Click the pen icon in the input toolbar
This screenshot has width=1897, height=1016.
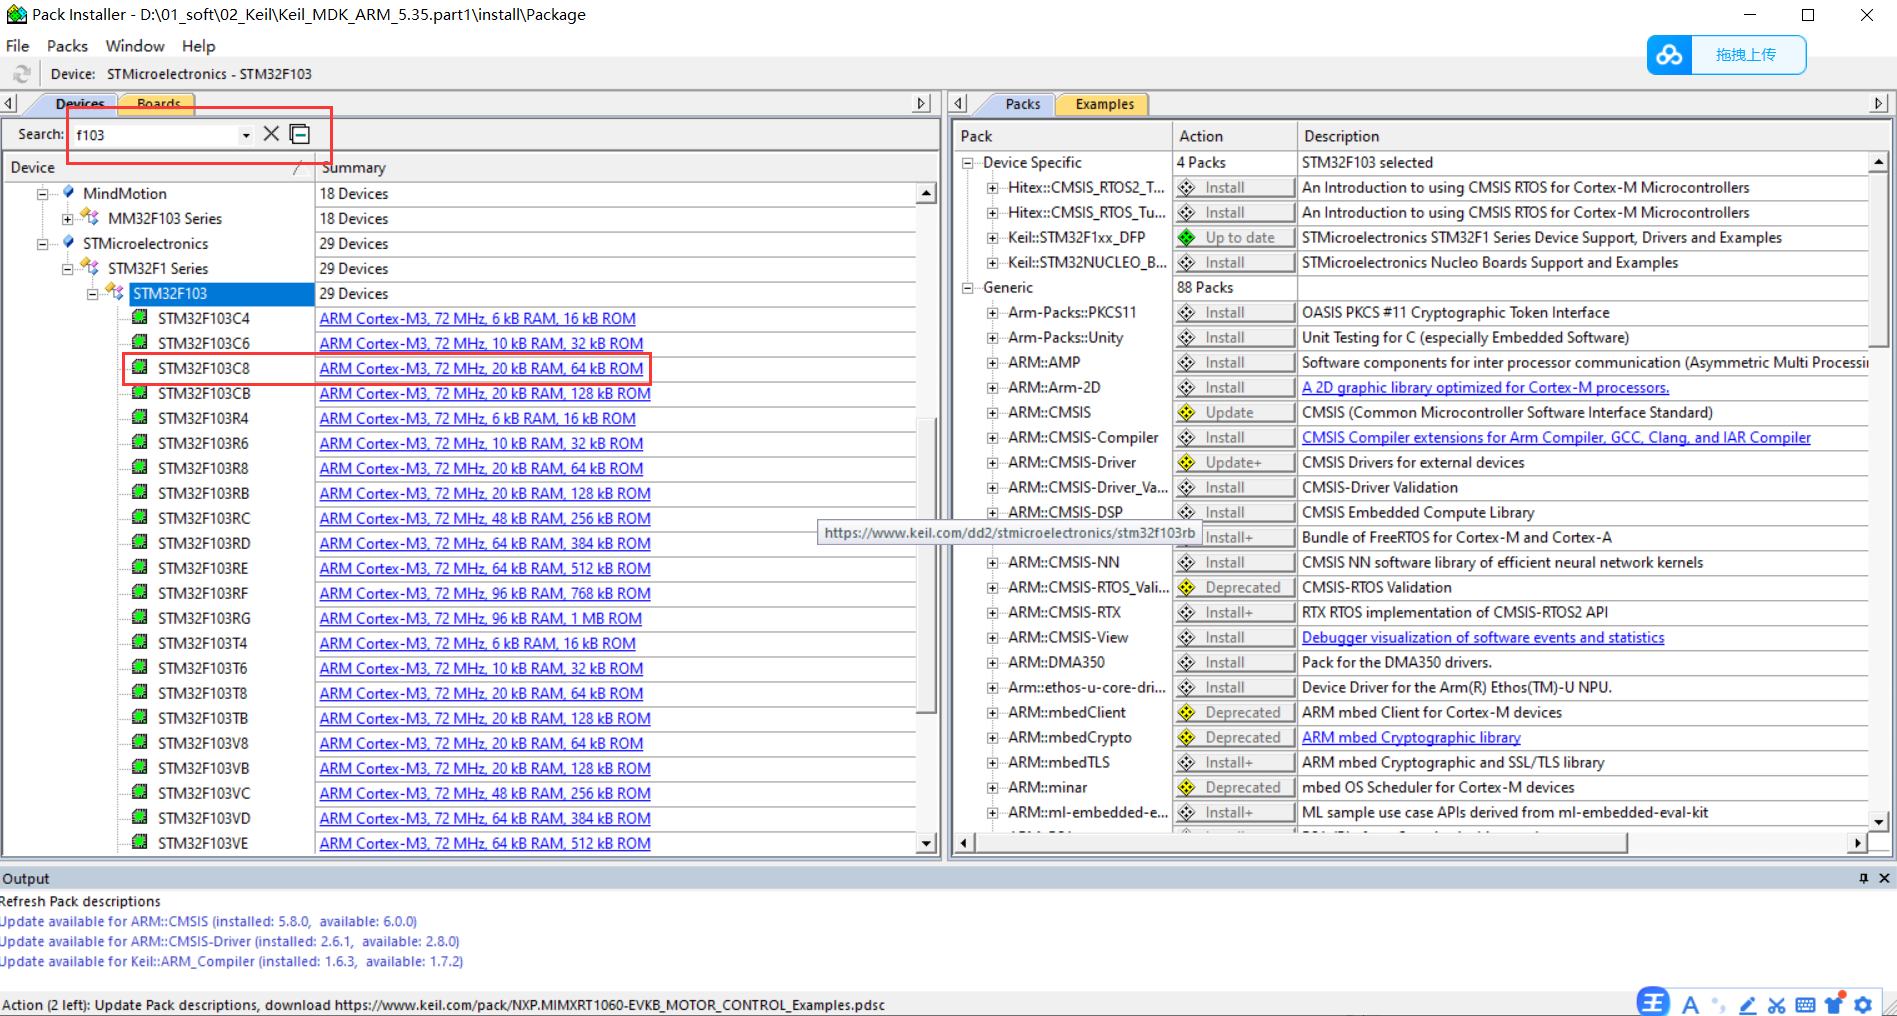click(x=1747, y=1005)
